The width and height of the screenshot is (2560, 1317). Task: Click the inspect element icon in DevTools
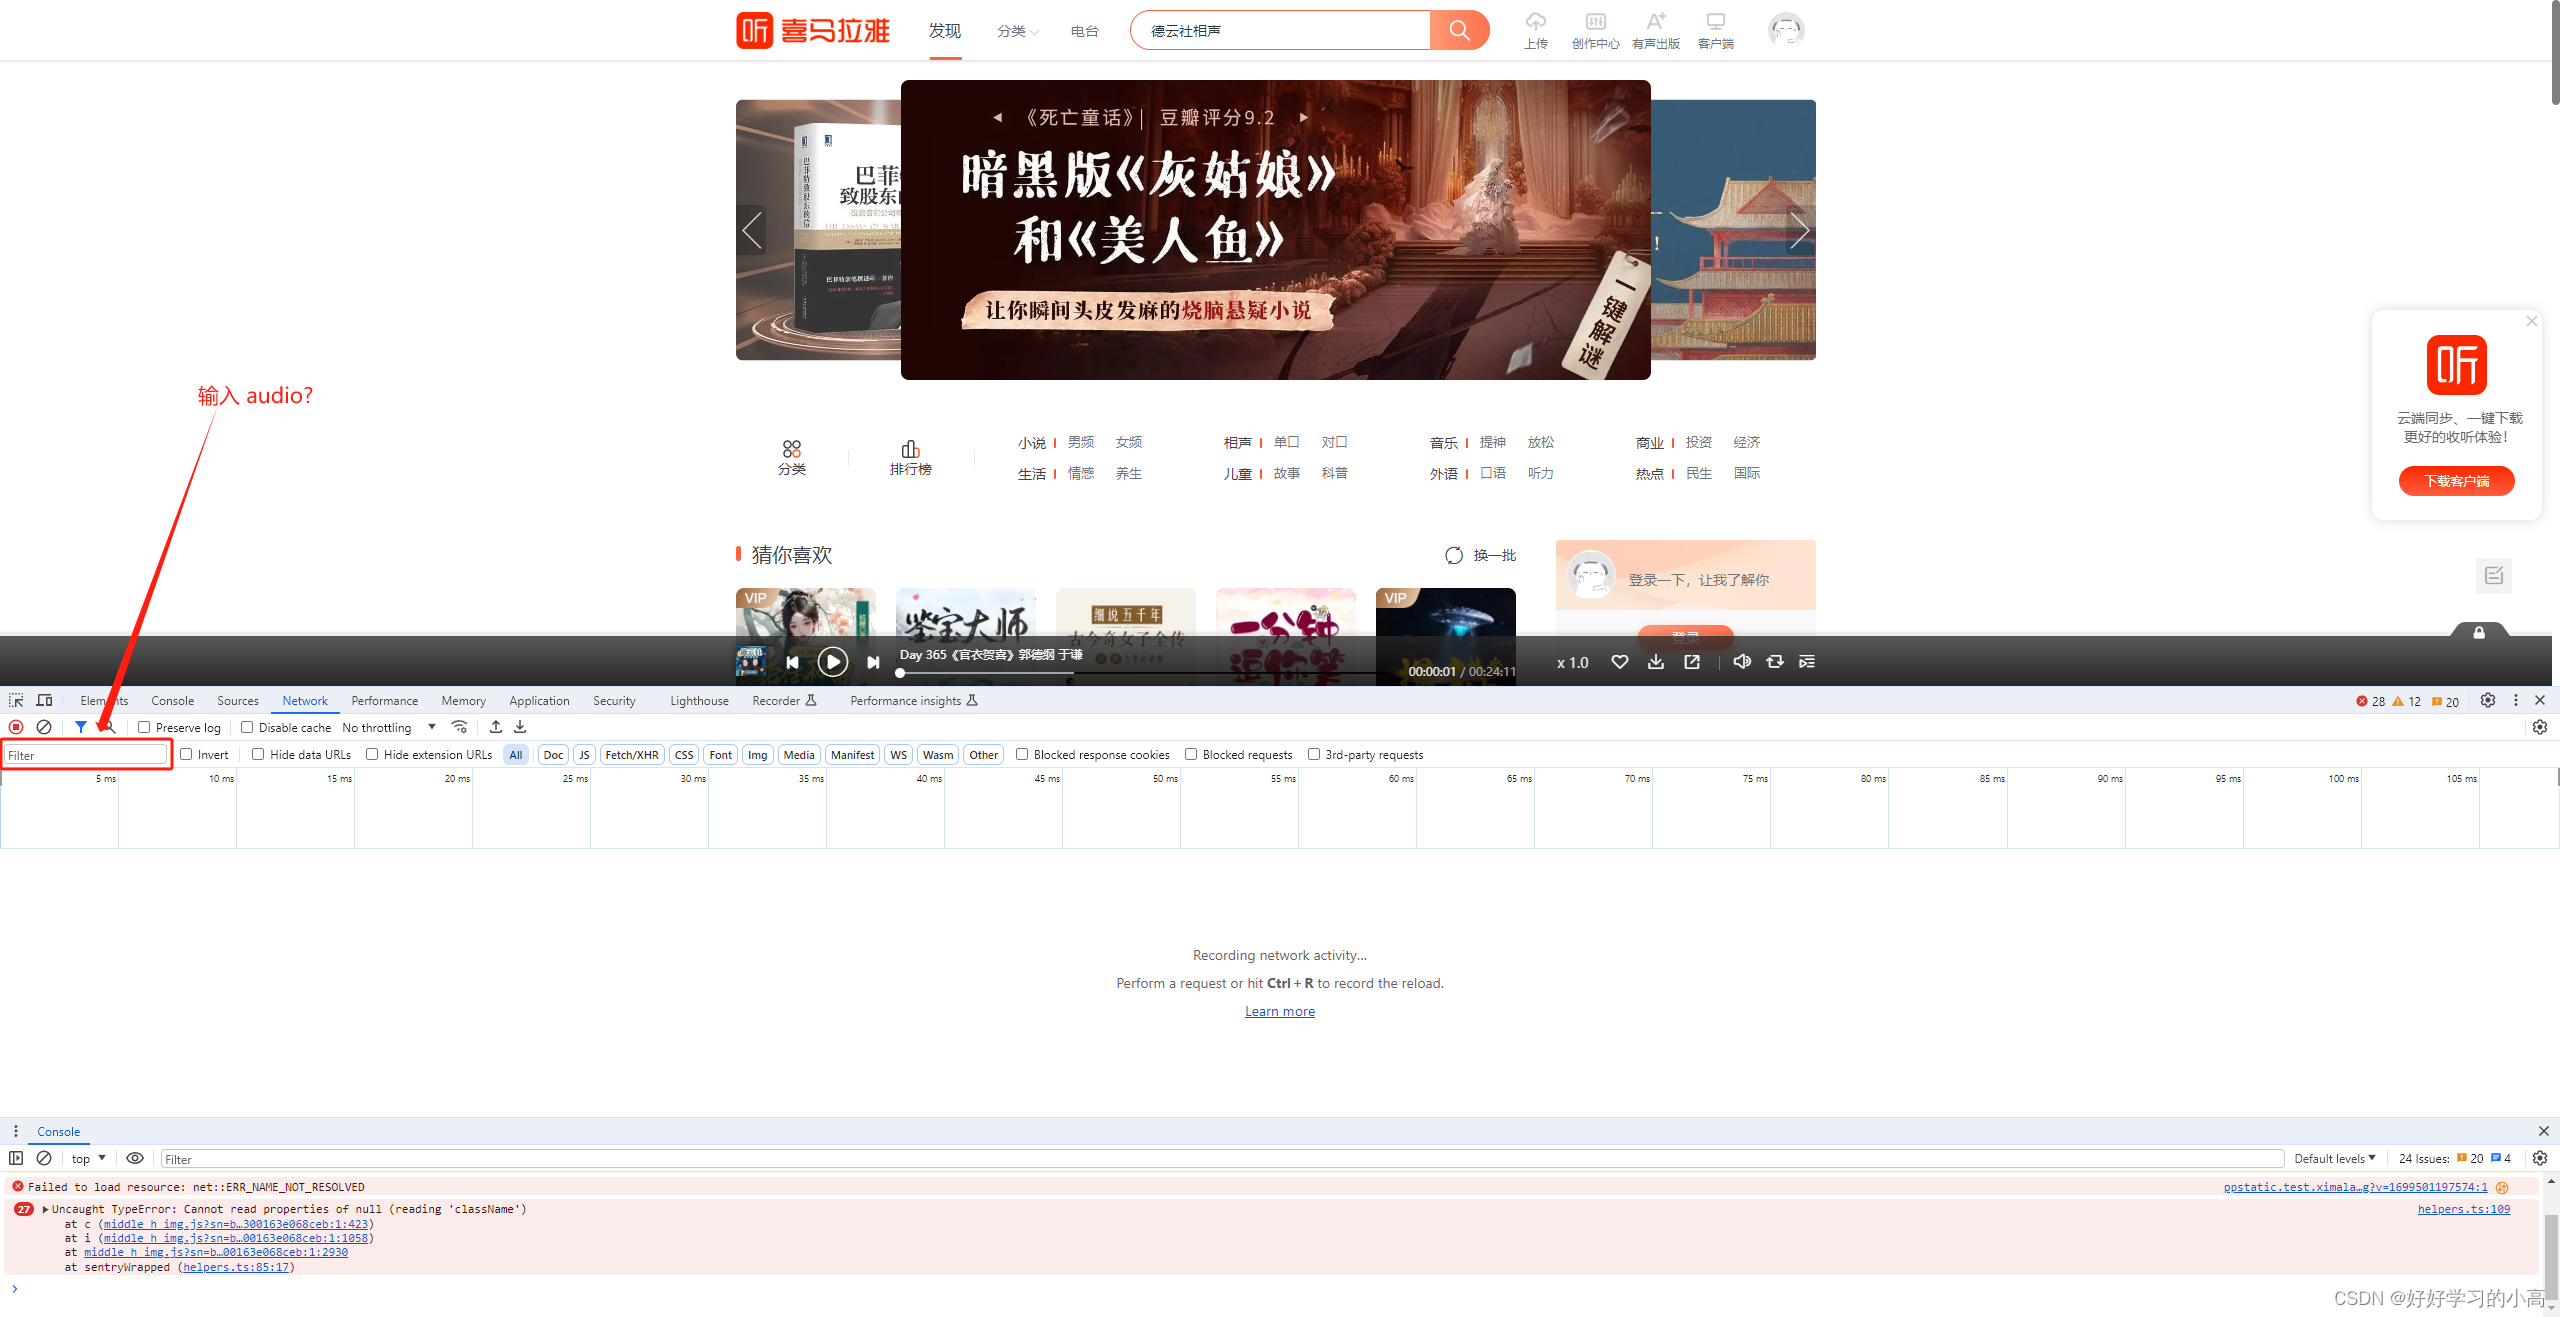tap(15, 700)
